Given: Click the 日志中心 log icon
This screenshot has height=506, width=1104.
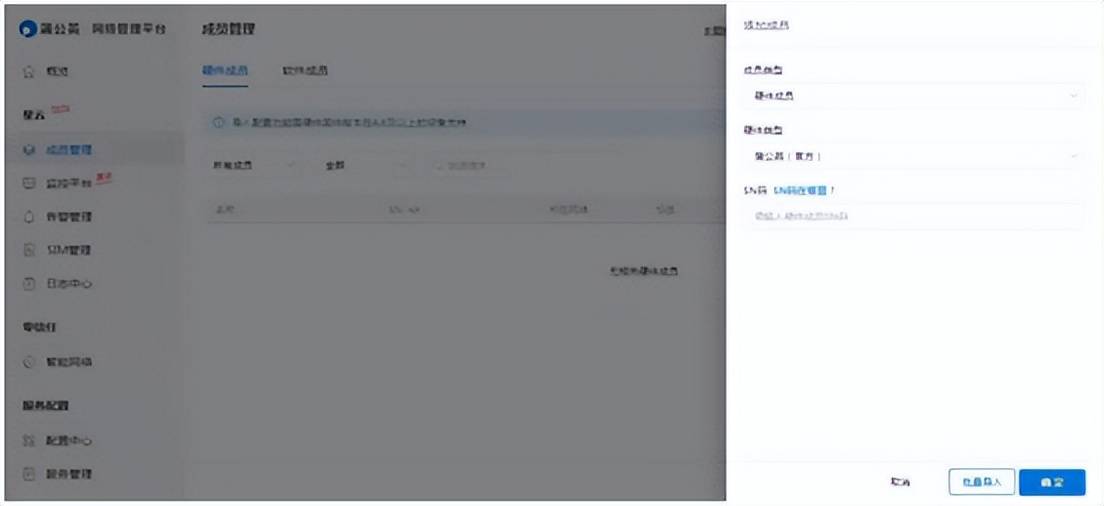Looking at the screenshot, I should (28, 284).
